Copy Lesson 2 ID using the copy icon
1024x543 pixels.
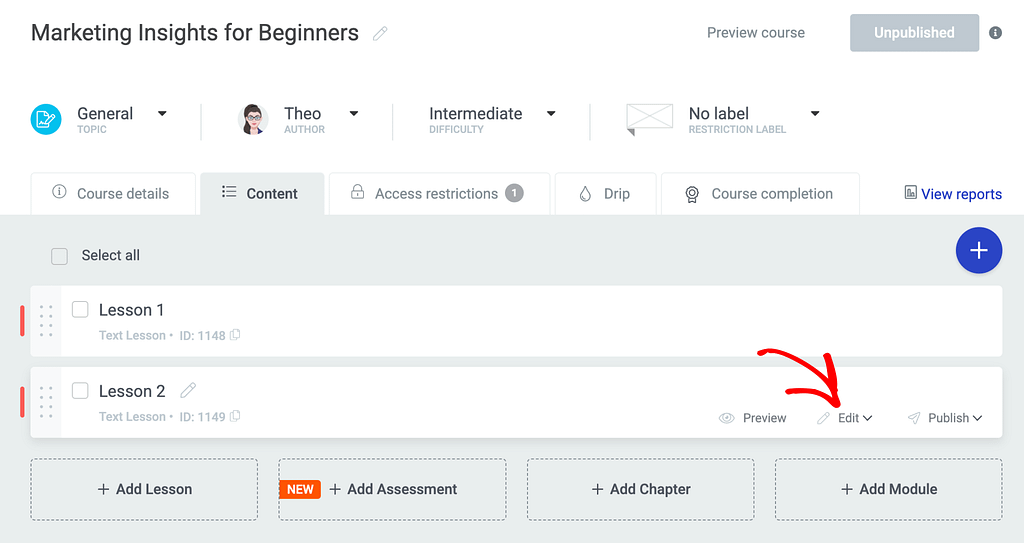[x=235, y=417]
